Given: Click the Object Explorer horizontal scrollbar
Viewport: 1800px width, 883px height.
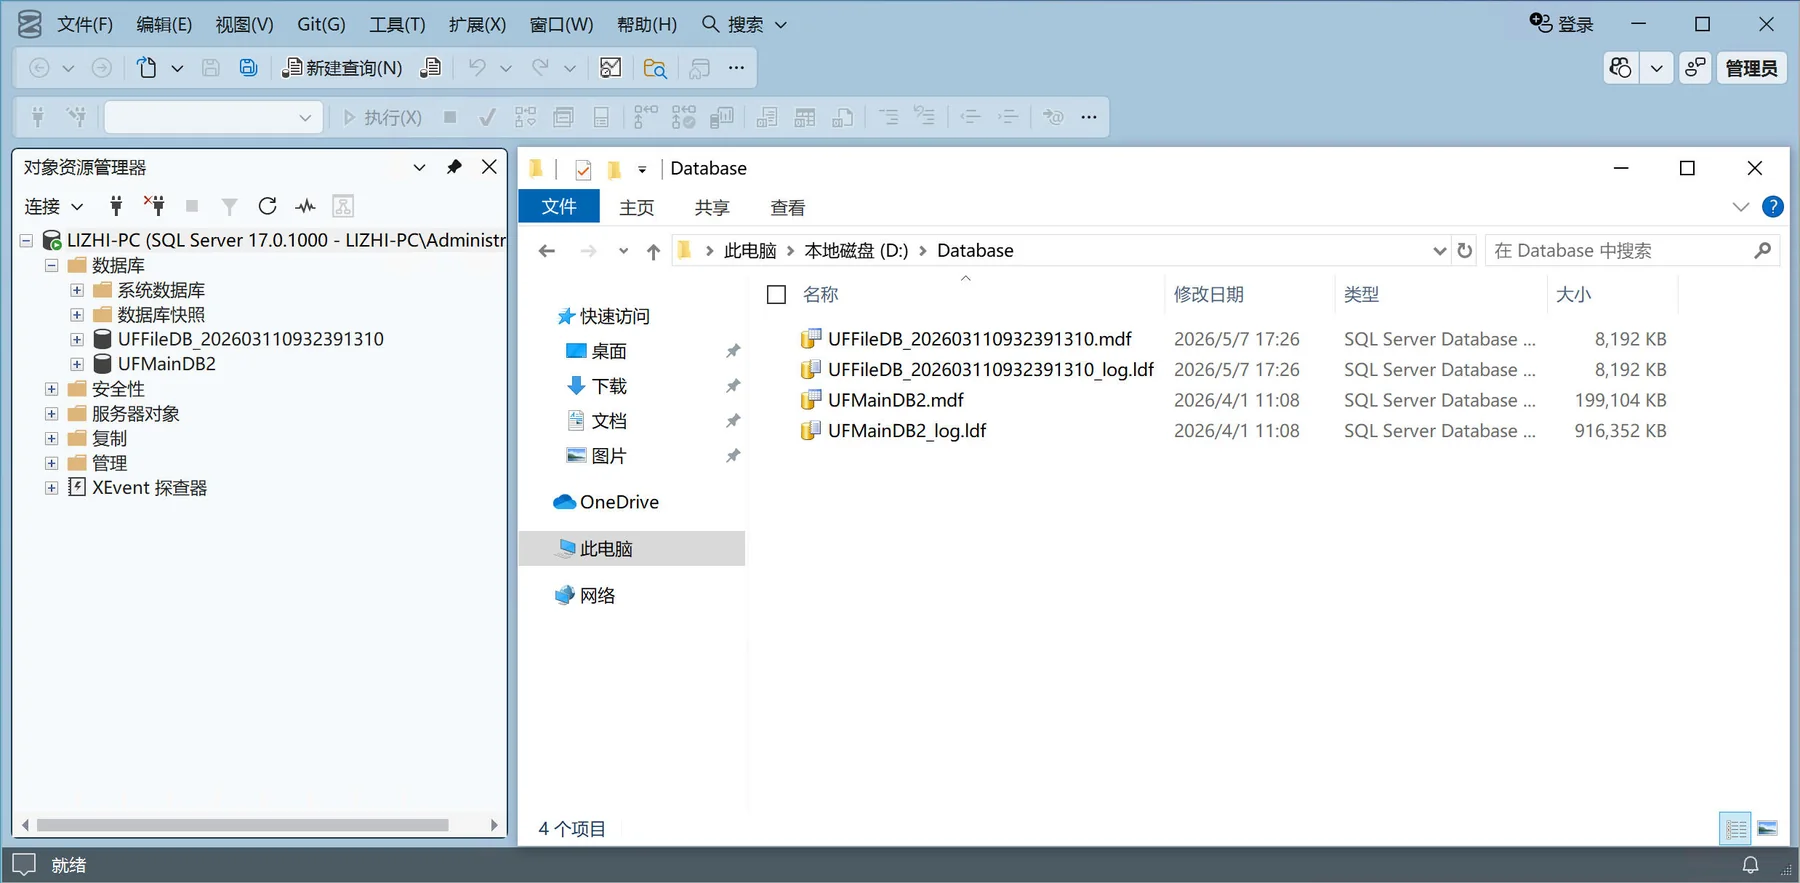Looking at the screenshot, I should point(242,826).
